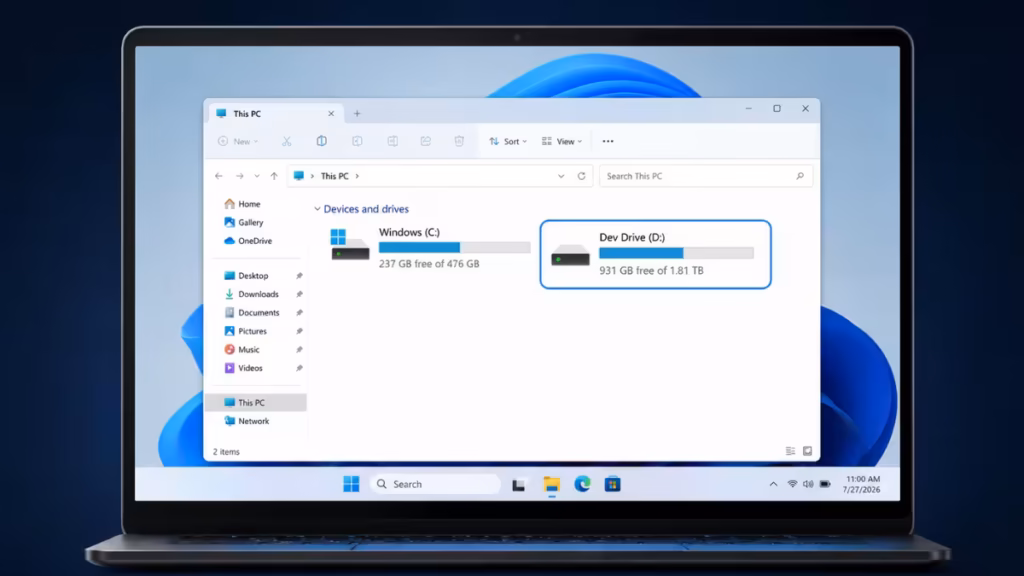Screen dimensions: 1024x576
Task: Click the volume icon in system tray
Action: tap(808, 484)
